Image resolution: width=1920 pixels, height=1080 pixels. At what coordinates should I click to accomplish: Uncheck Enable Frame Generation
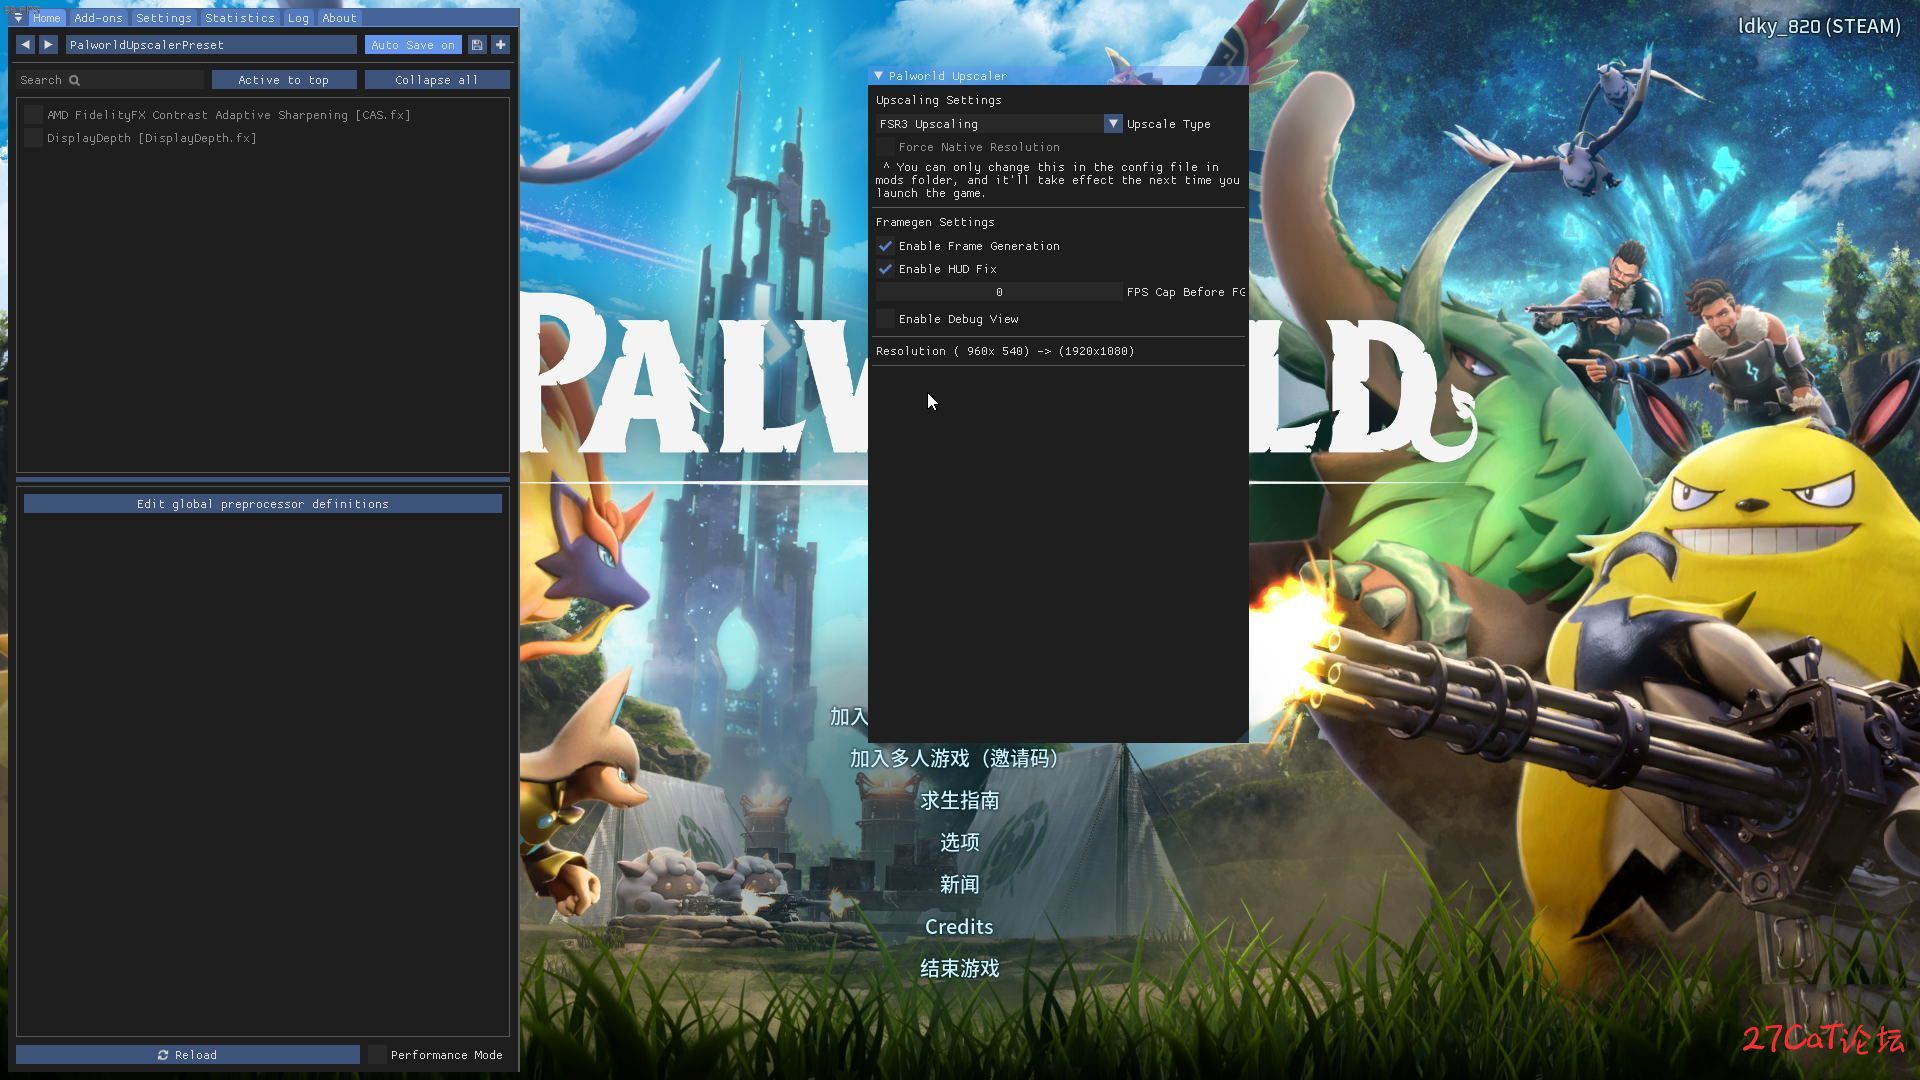(885, 246)
